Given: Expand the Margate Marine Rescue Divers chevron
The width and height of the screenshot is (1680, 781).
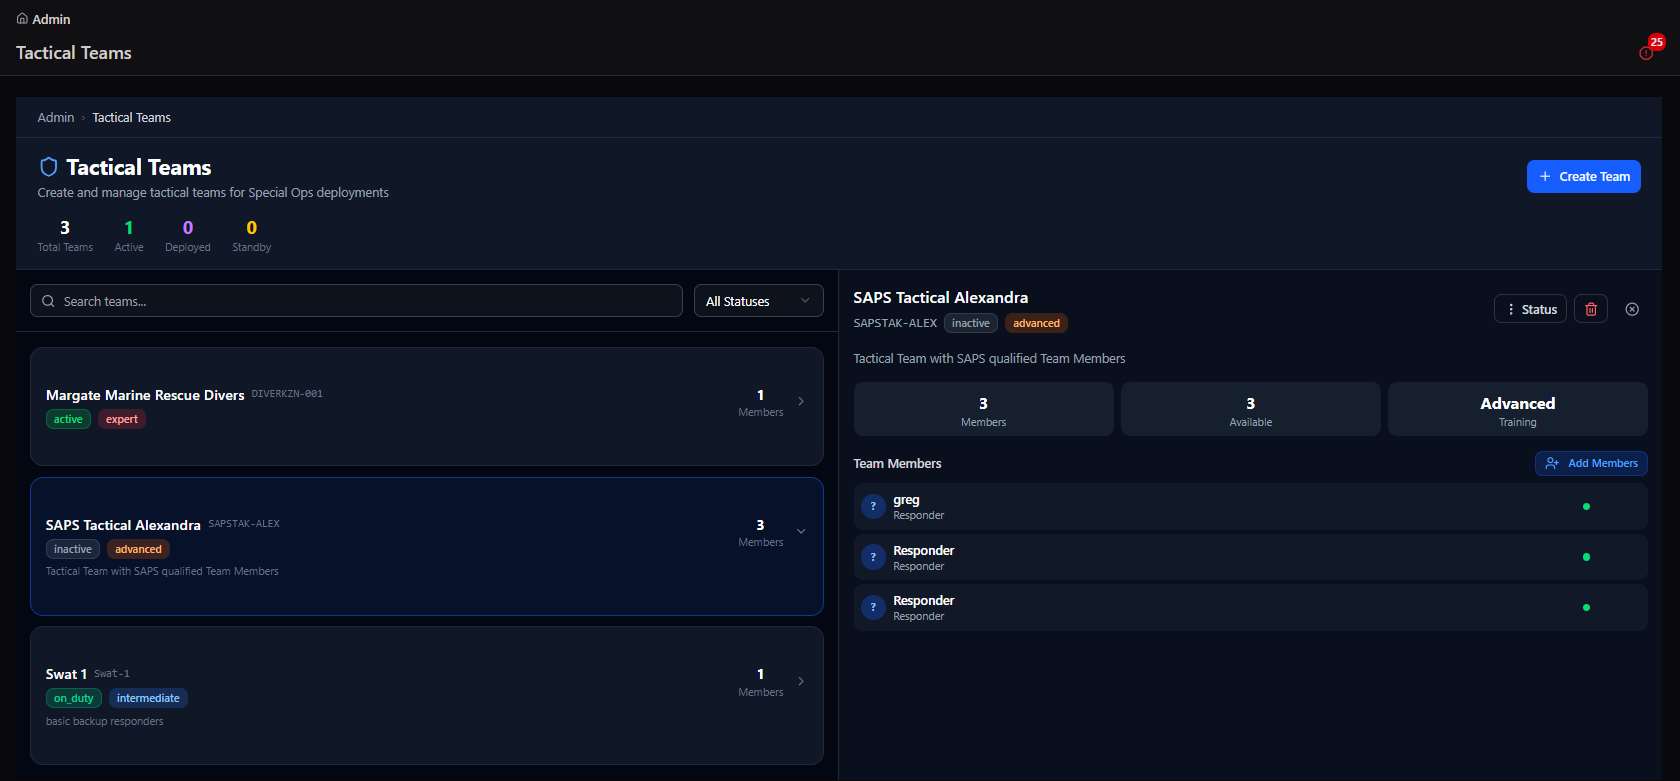Looking at the screenshot, I should 801,402.
